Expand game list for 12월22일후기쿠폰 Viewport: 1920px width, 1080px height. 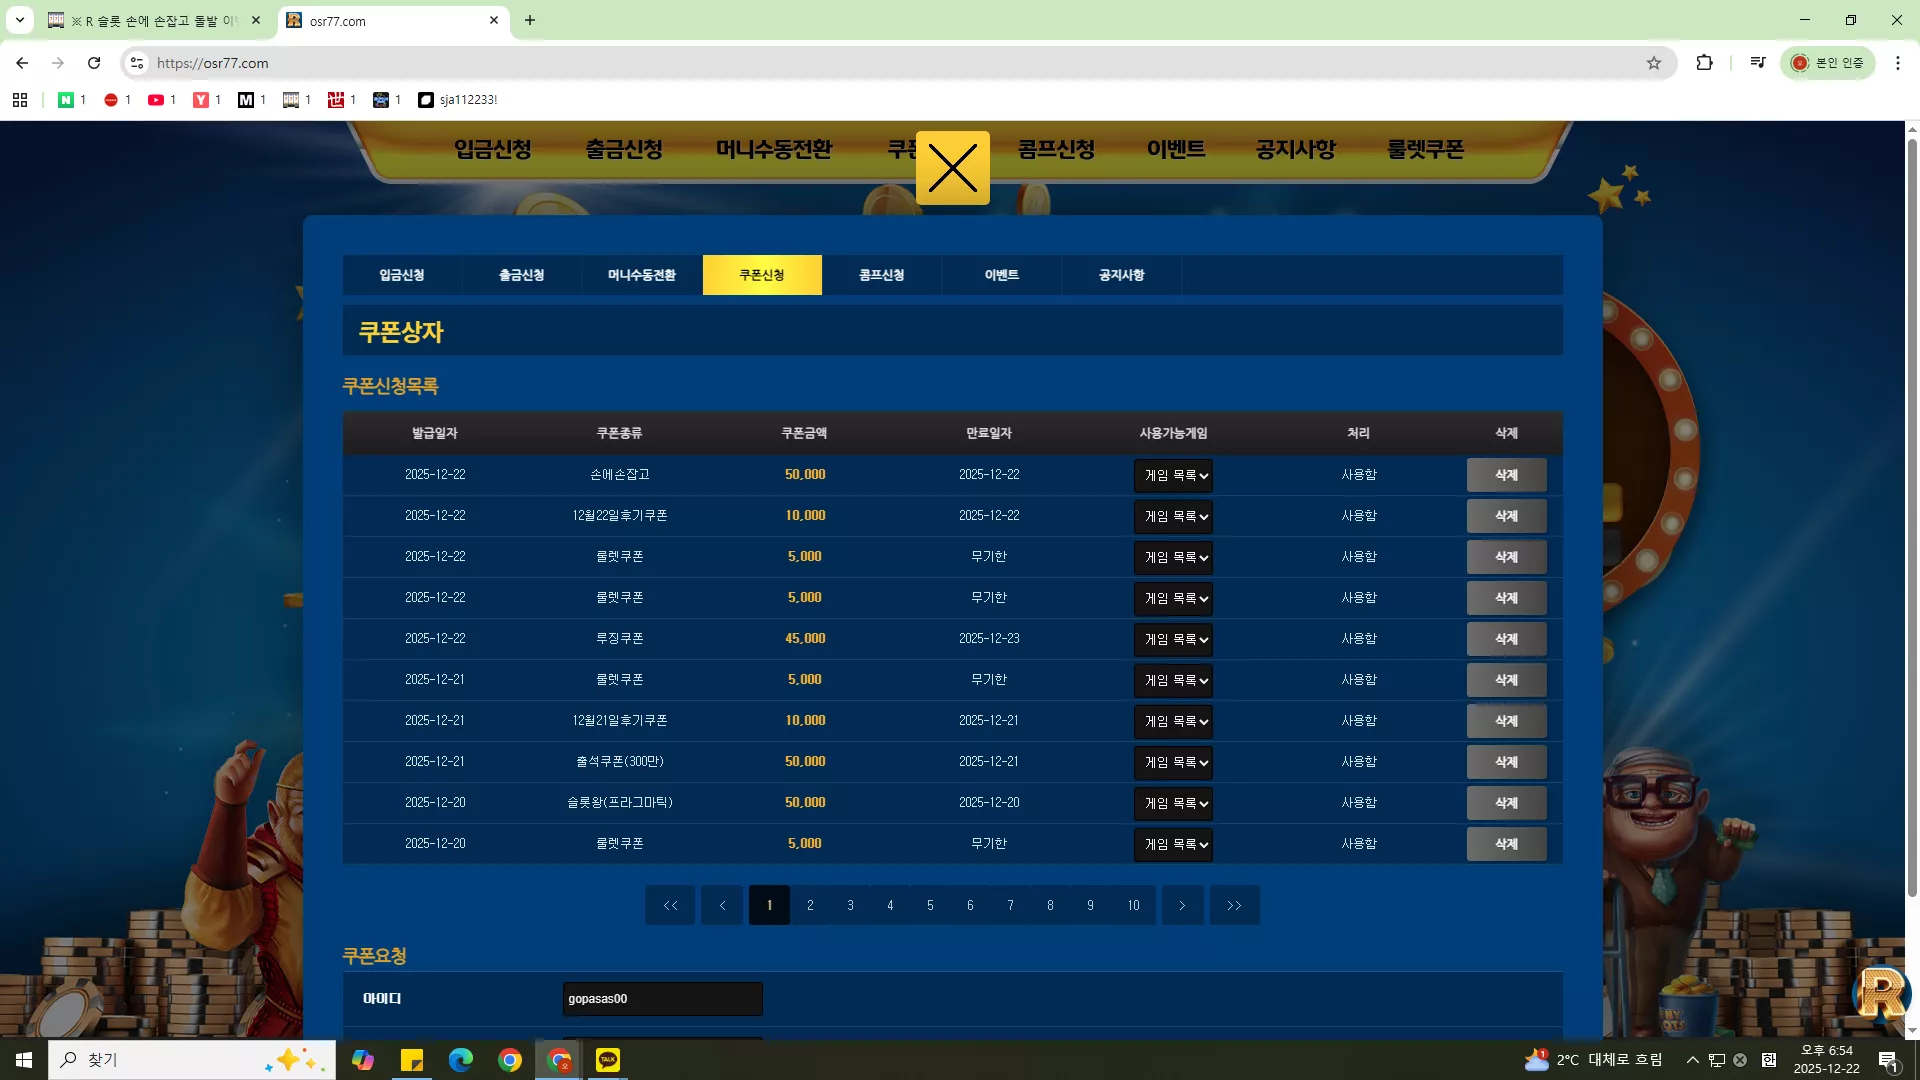pyautogui.click(x=1174, y=517)
